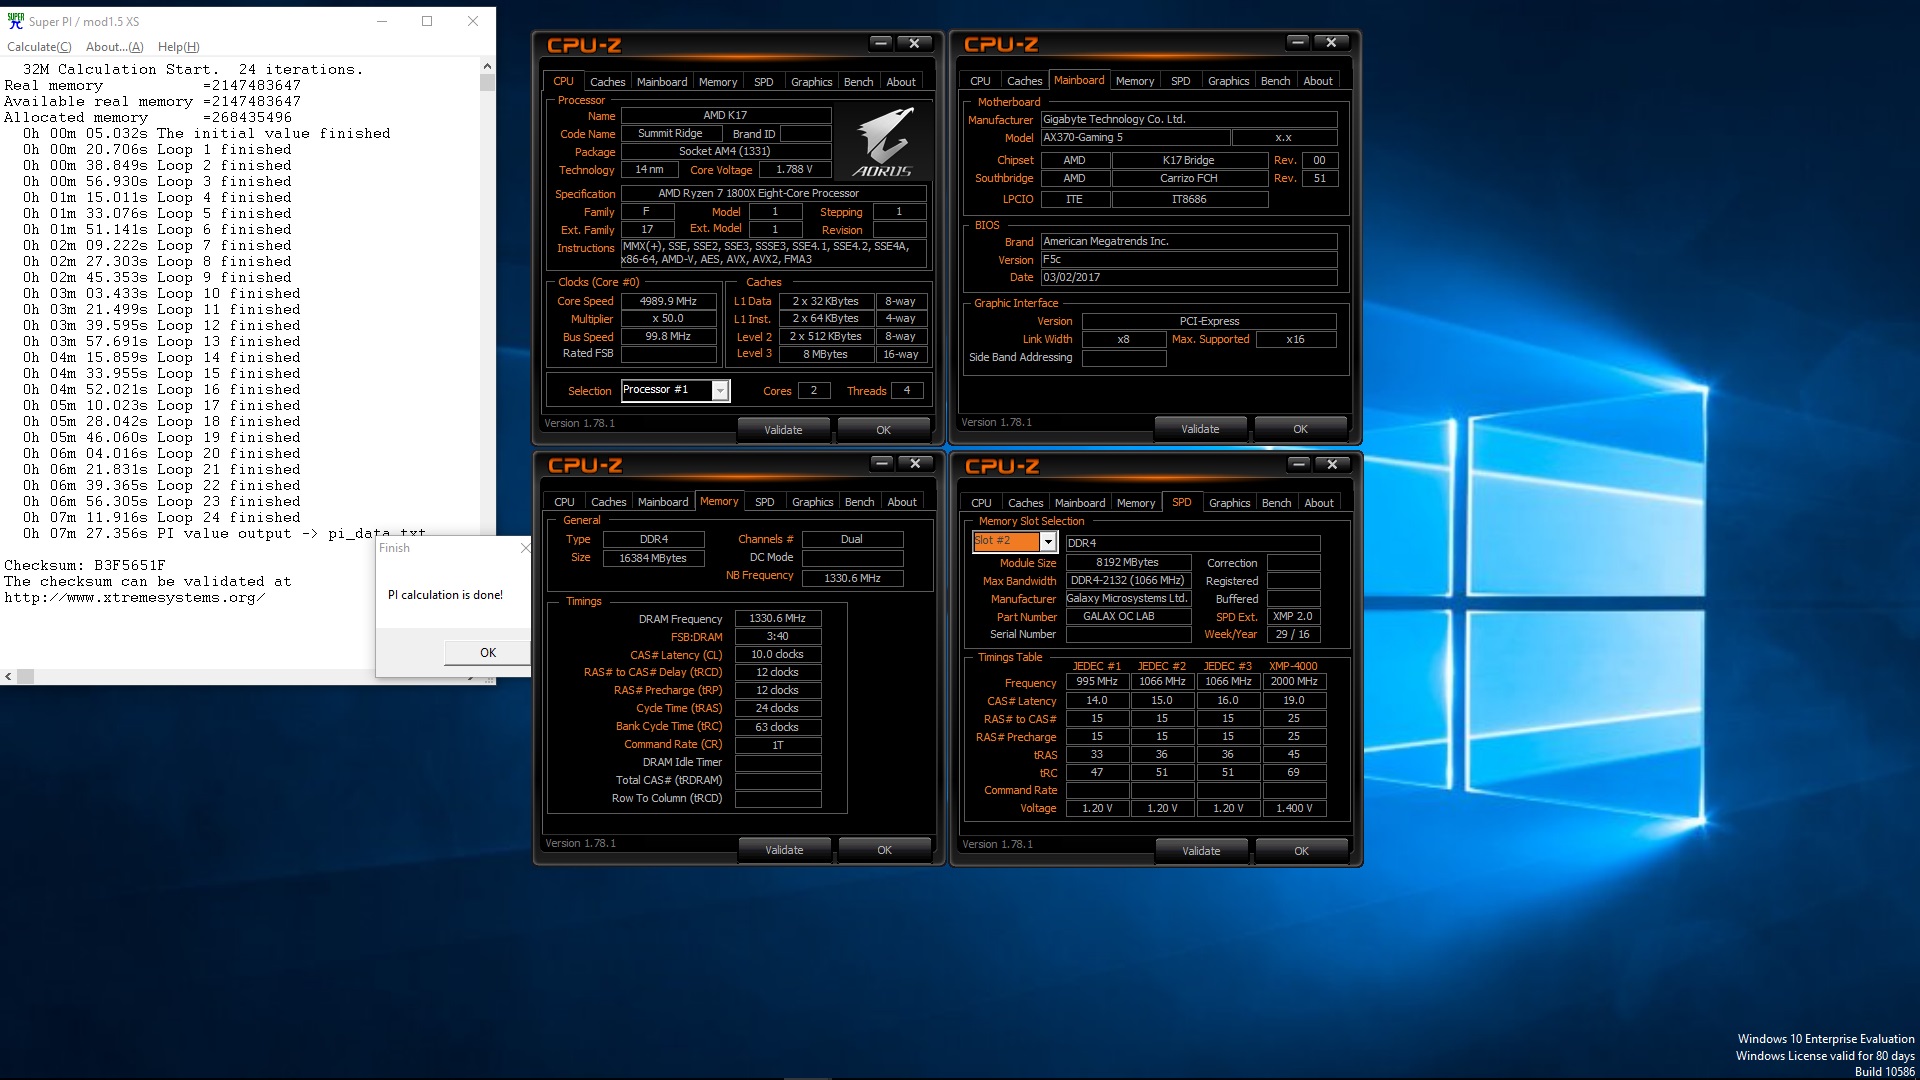The height and width of the screenshot is (1080, 1920).
Task: Click the CAS# Latency 10.0 clocks value
Action: coord(778,654)
